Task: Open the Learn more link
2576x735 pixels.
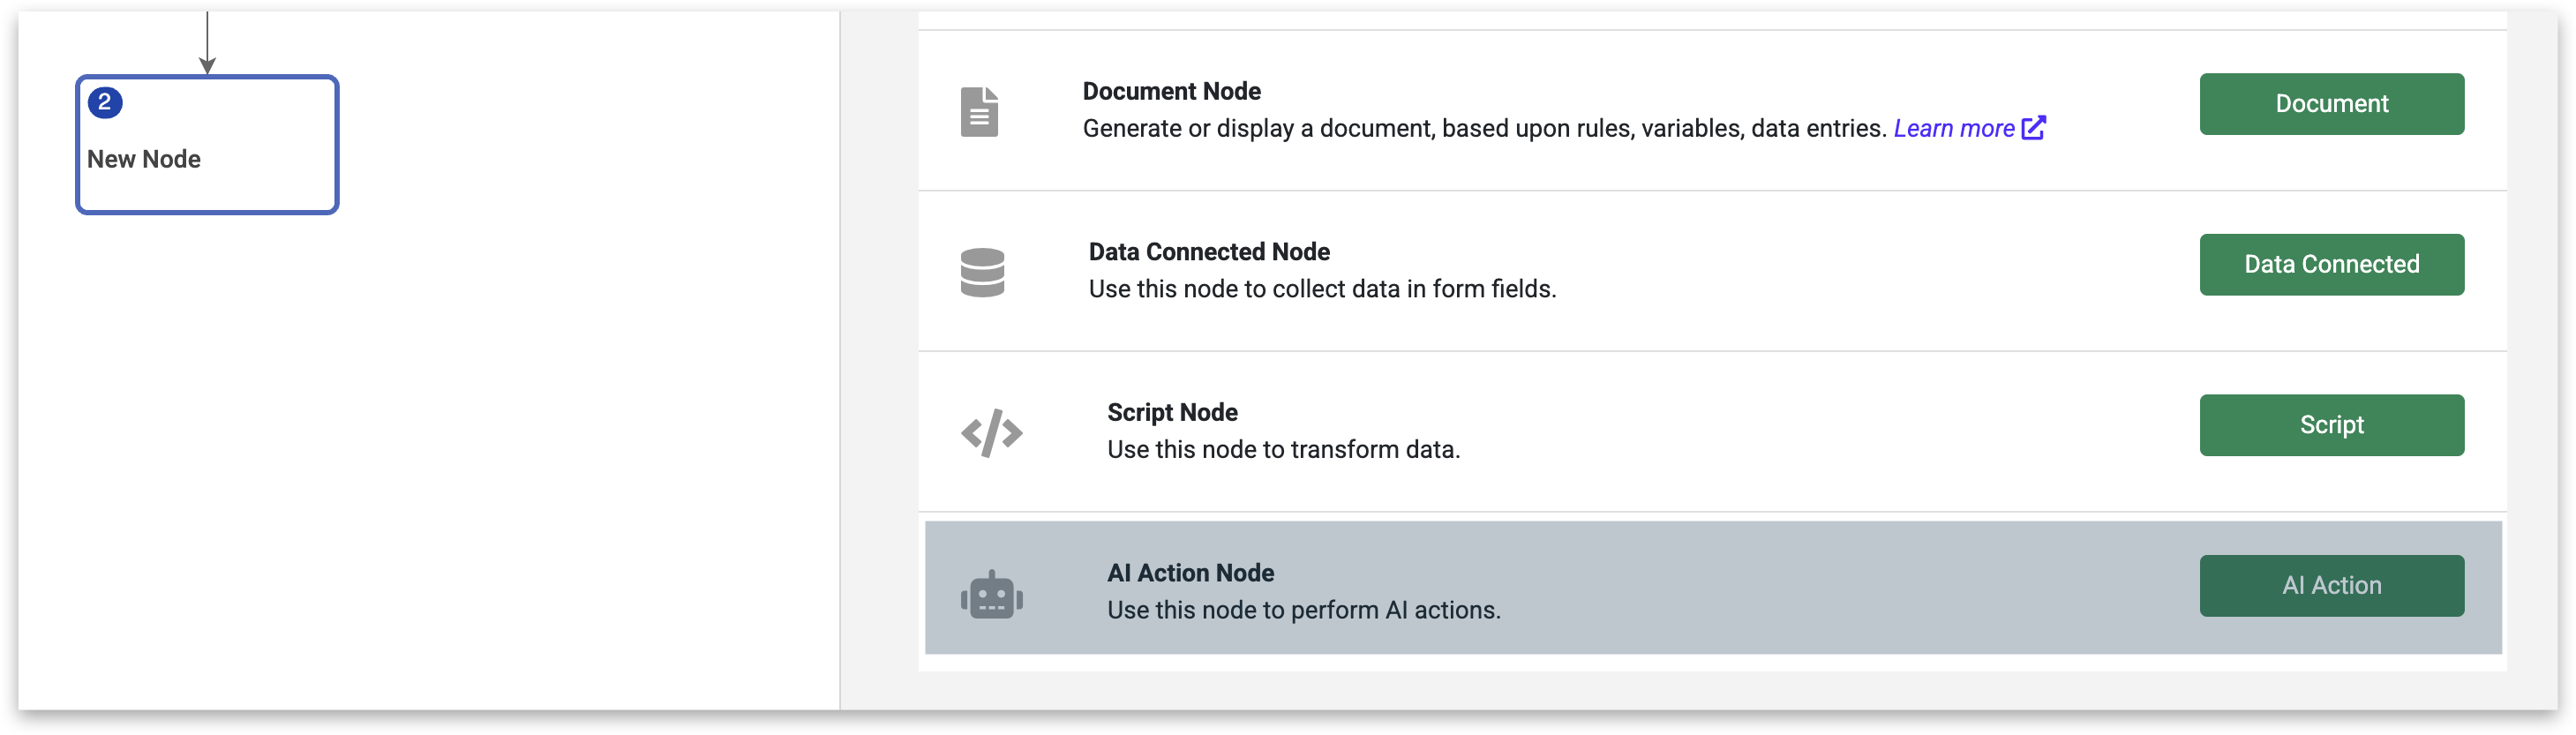Action: [1953, 129]
